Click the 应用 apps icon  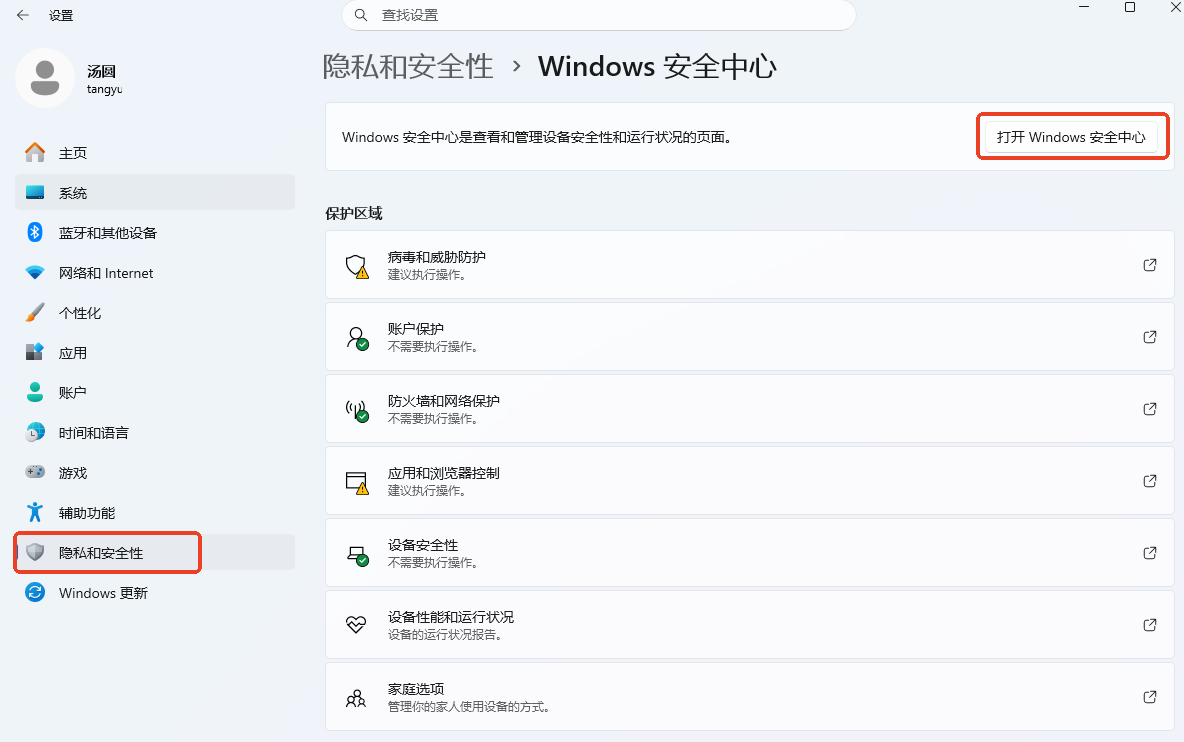click(35, 353)
